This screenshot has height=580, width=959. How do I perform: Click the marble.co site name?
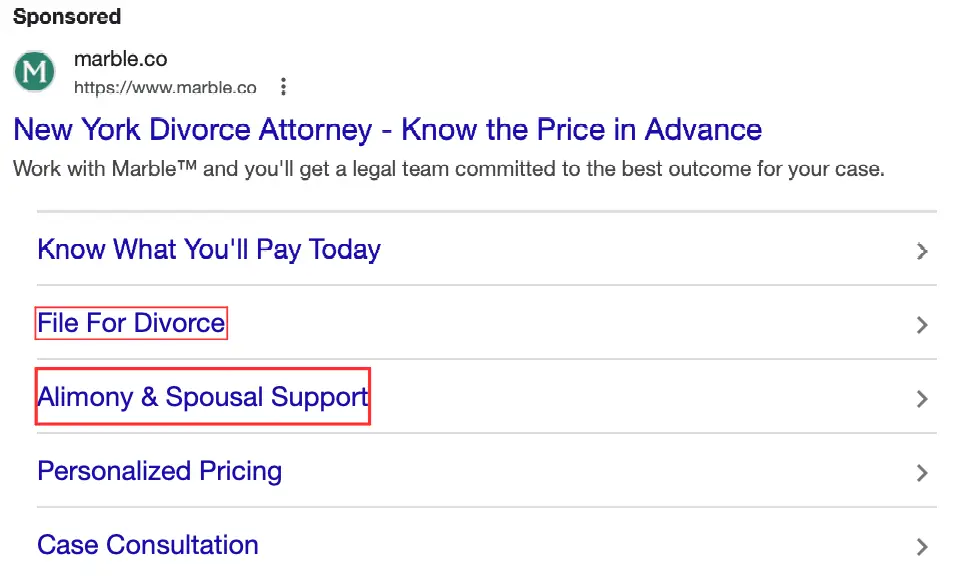click(x=120, y=59)
